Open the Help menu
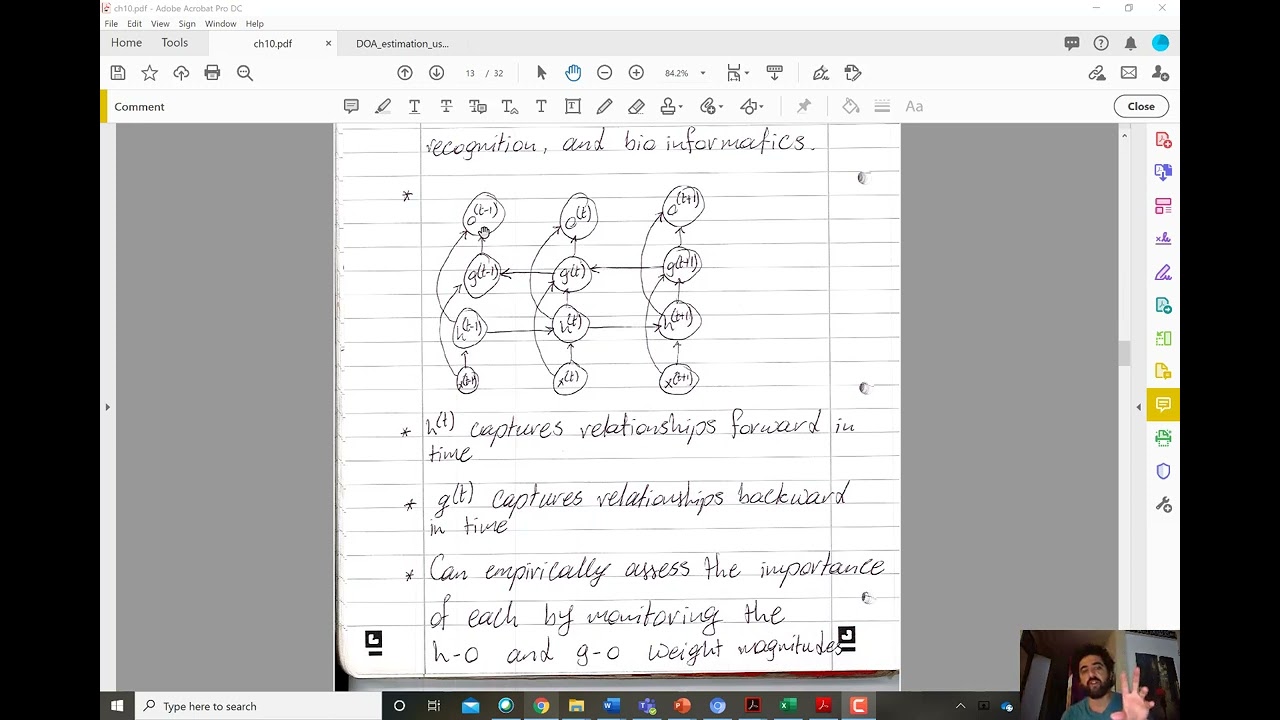The image size is (1280, 720). 255,24
